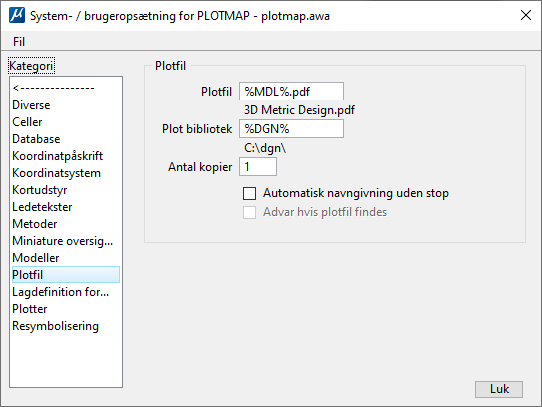
Task: Click the Plot bibliotek input field
Action: [x=291, y=129]
